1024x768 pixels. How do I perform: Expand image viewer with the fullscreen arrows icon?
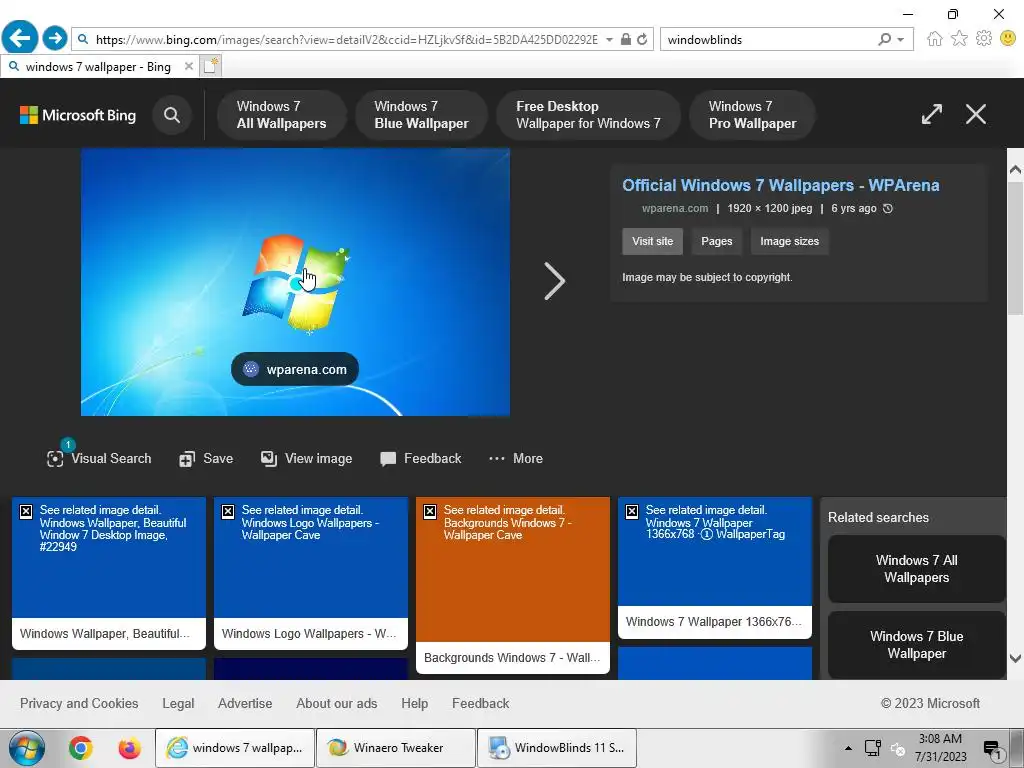click(932, 114)
